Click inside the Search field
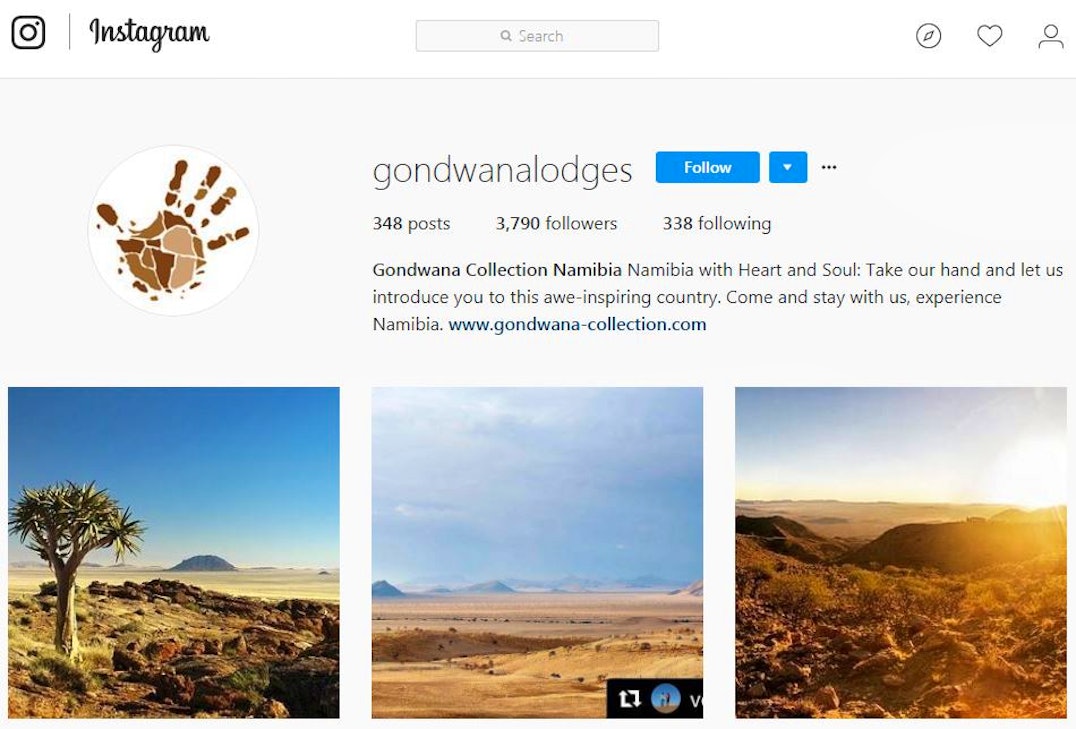The image size is (1076, 729). [537, 36]
